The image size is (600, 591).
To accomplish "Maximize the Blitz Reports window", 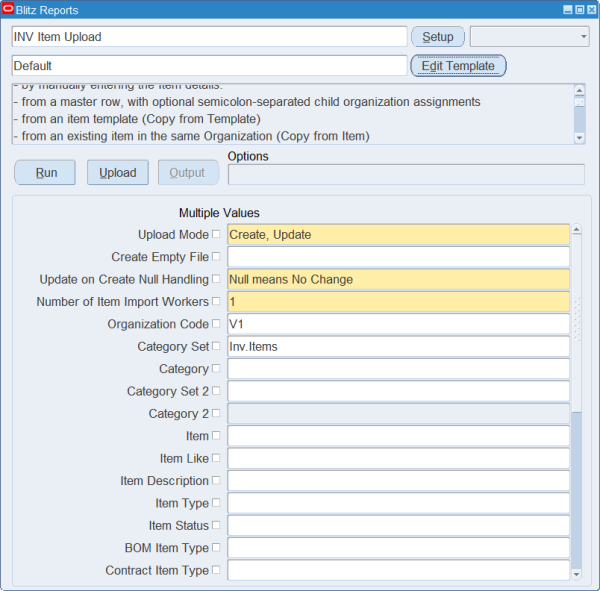I will pyautogui.click(x=580, y=10).
